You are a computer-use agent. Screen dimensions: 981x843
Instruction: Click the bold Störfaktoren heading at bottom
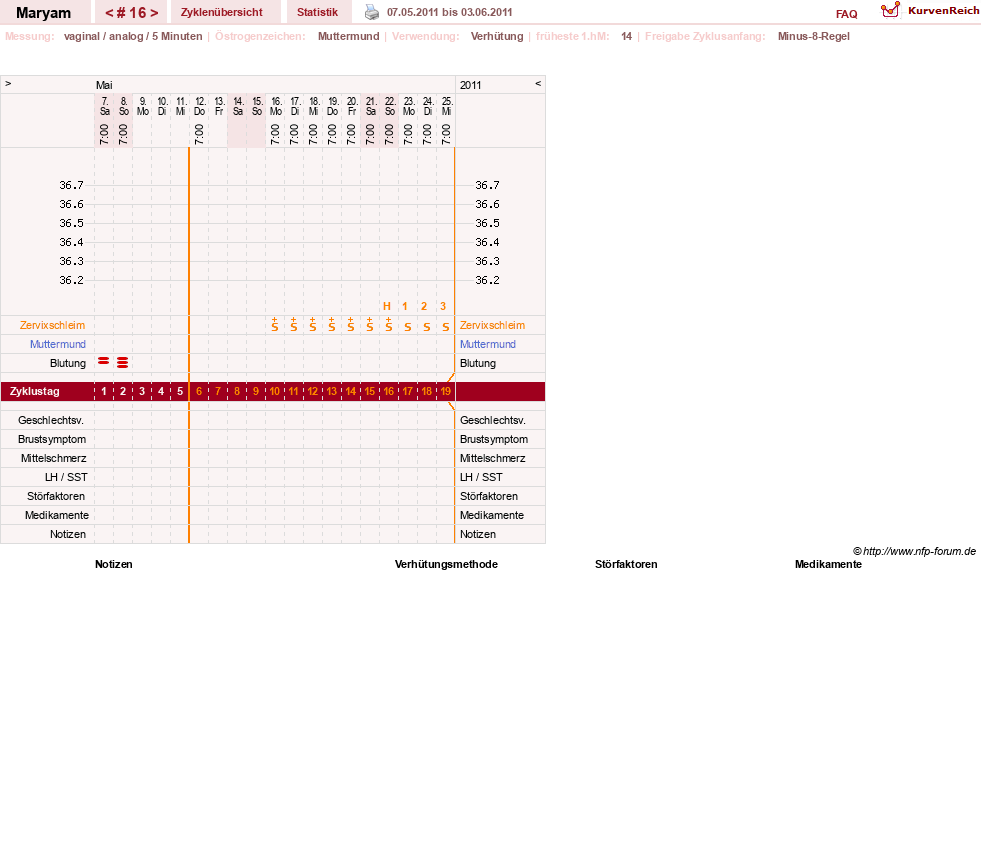626,565
